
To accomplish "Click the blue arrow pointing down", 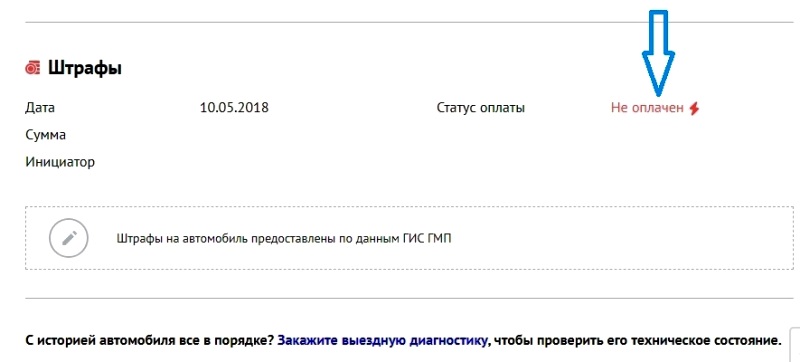I will coord(658,53).
